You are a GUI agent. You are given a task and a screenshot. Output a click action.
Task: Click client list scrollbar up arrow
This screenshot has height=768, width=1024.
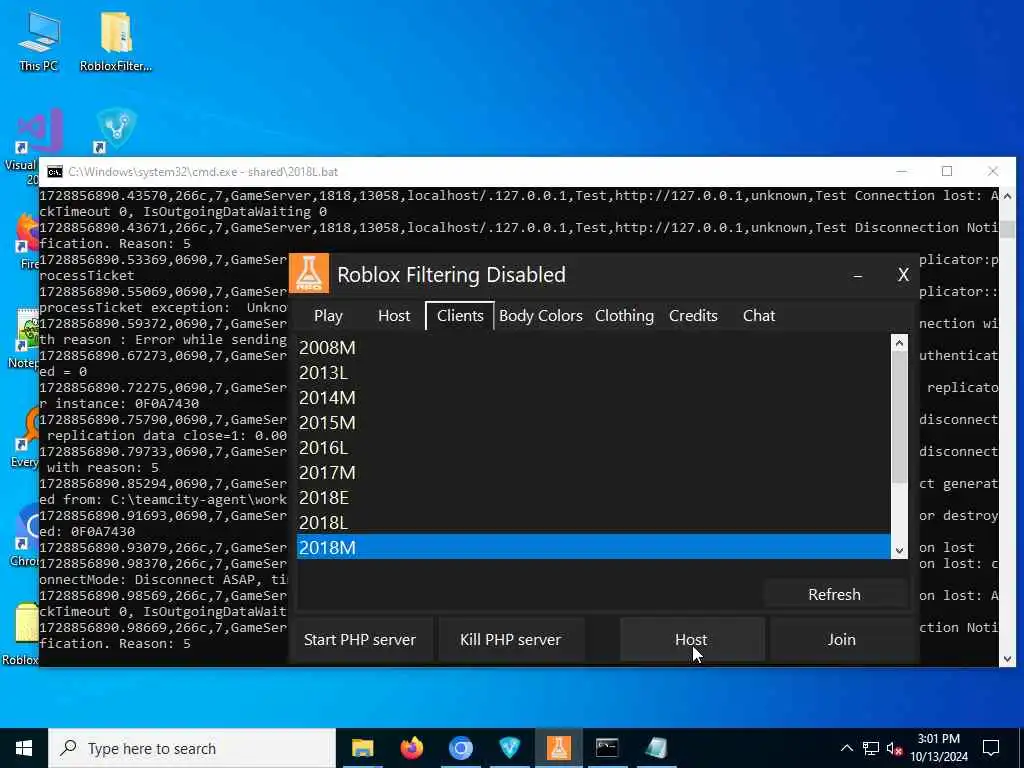click(899, 343)
